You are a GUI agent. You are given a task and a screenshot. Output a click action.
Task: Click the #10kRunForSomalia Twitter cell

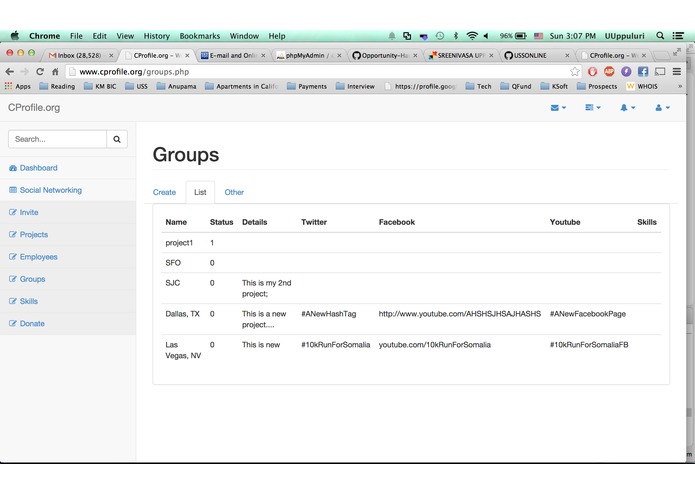point(336,345)
